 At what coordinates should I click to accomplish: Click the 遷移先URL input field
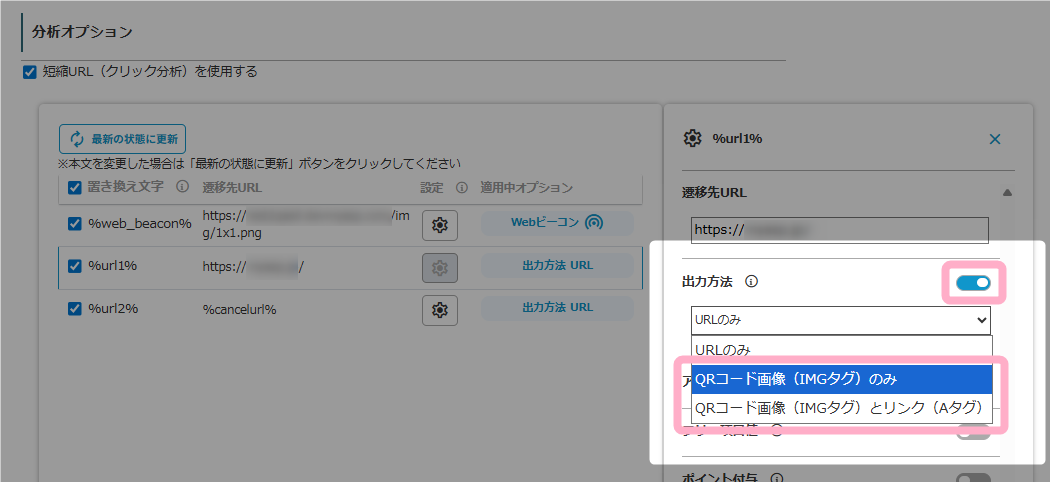point(840,230)
